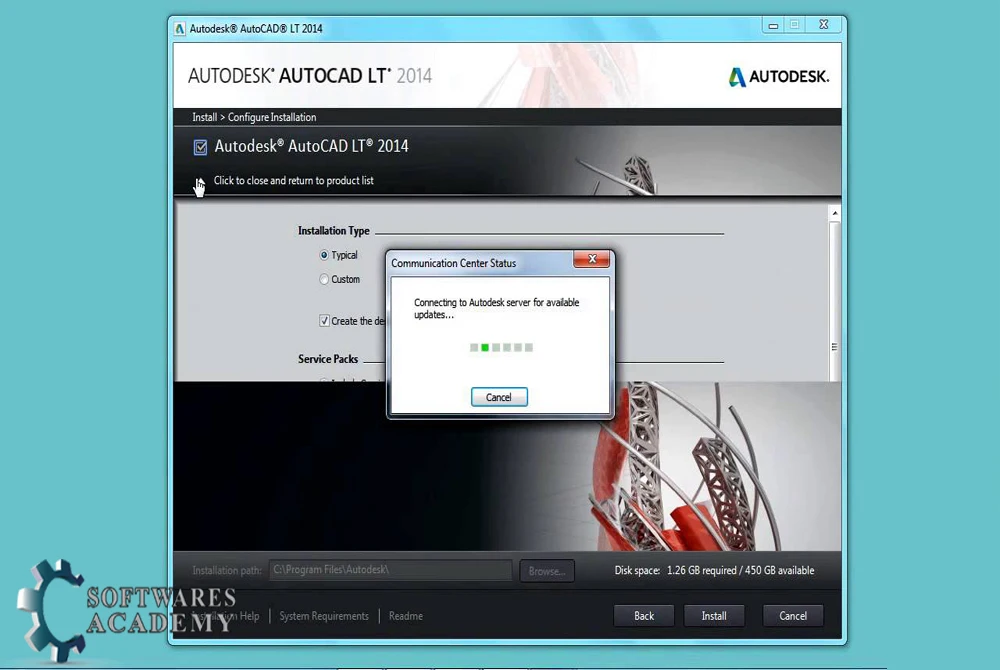This screenshot has width=1000, height=670.
Task: Click the 'Install > Configure Installation' breadcrumb
Action: pos(254,117)
